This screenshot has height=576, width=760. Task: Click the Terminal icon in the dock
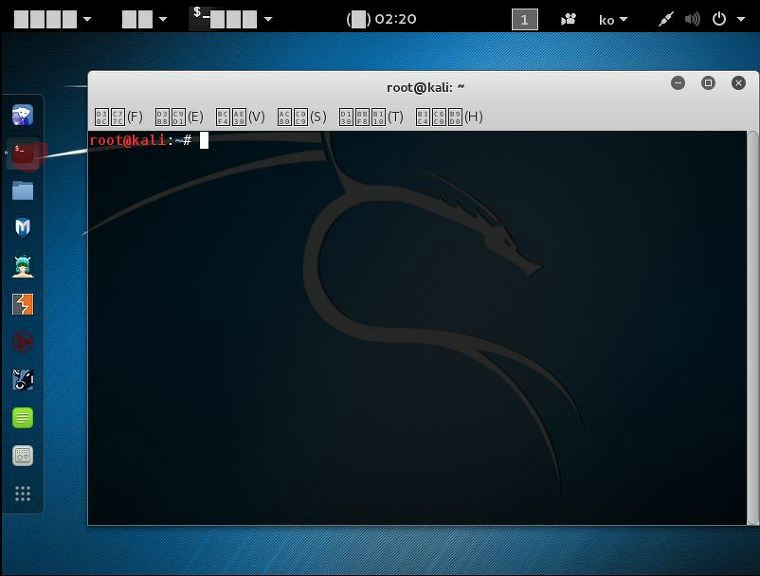pyautogui.click(x=23, y=153)
